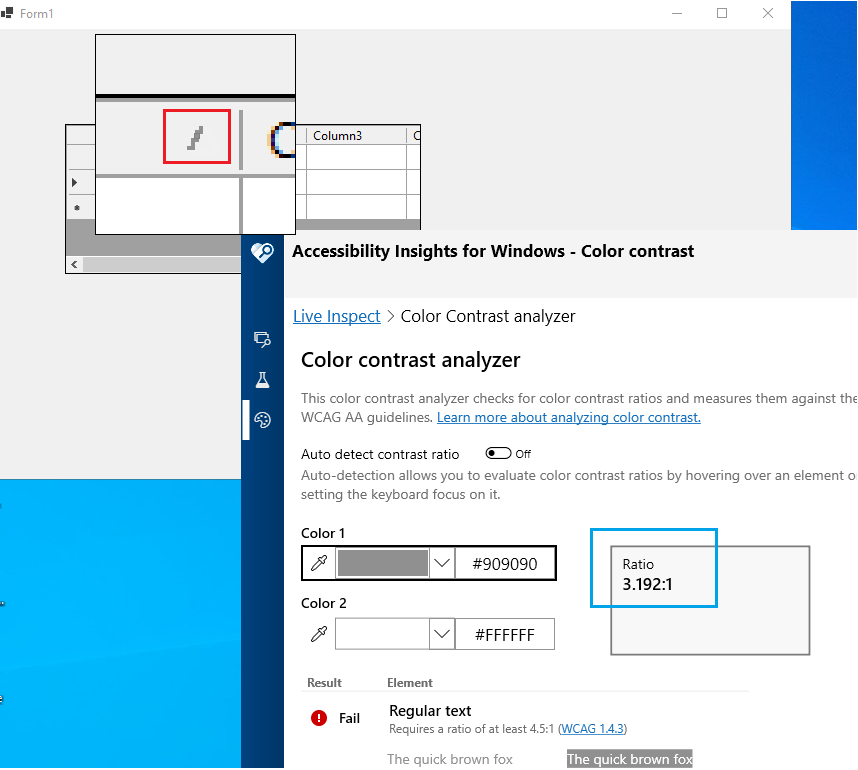Viewport: 858px width, 770px height.
Task: Click the Form1 icon in the titlebar
Action: [x=10, y=13]
